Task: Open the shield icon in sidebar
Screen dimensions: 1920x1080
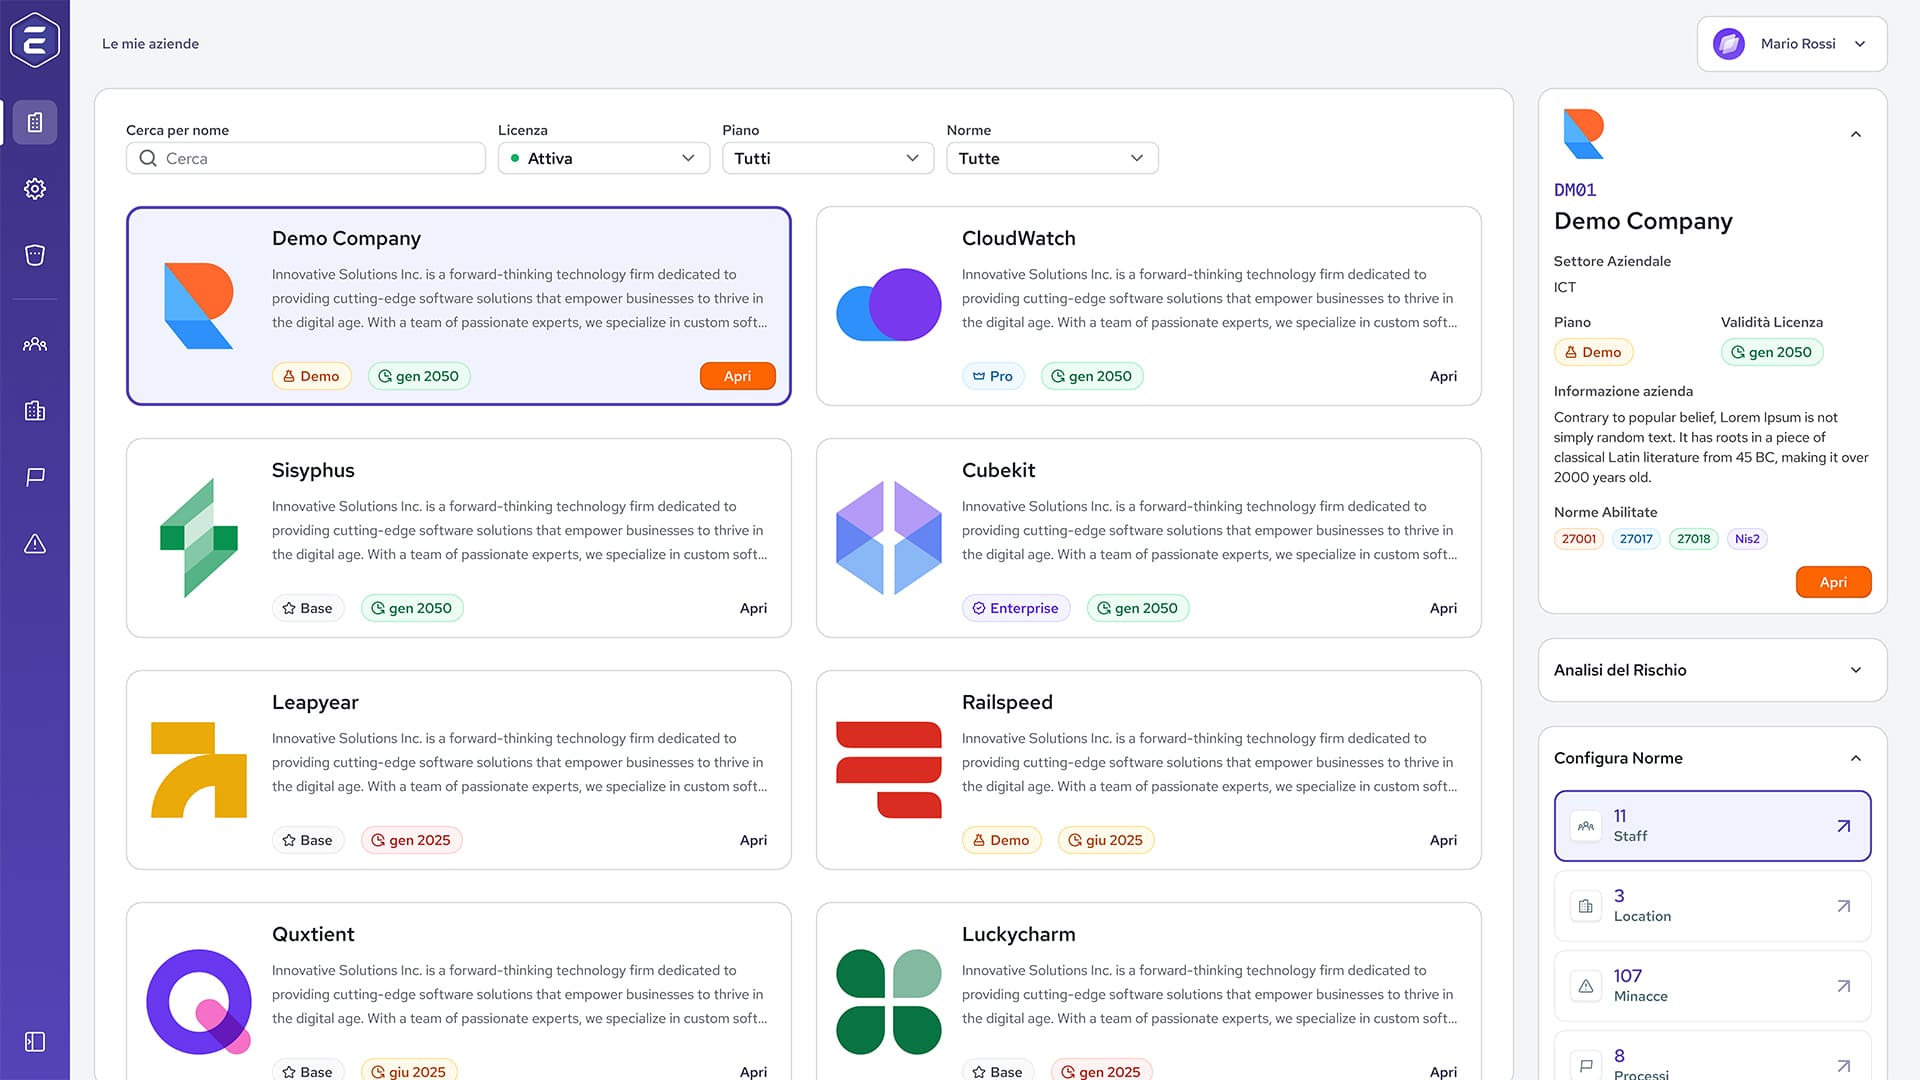Action: click(x=35, y=255)
